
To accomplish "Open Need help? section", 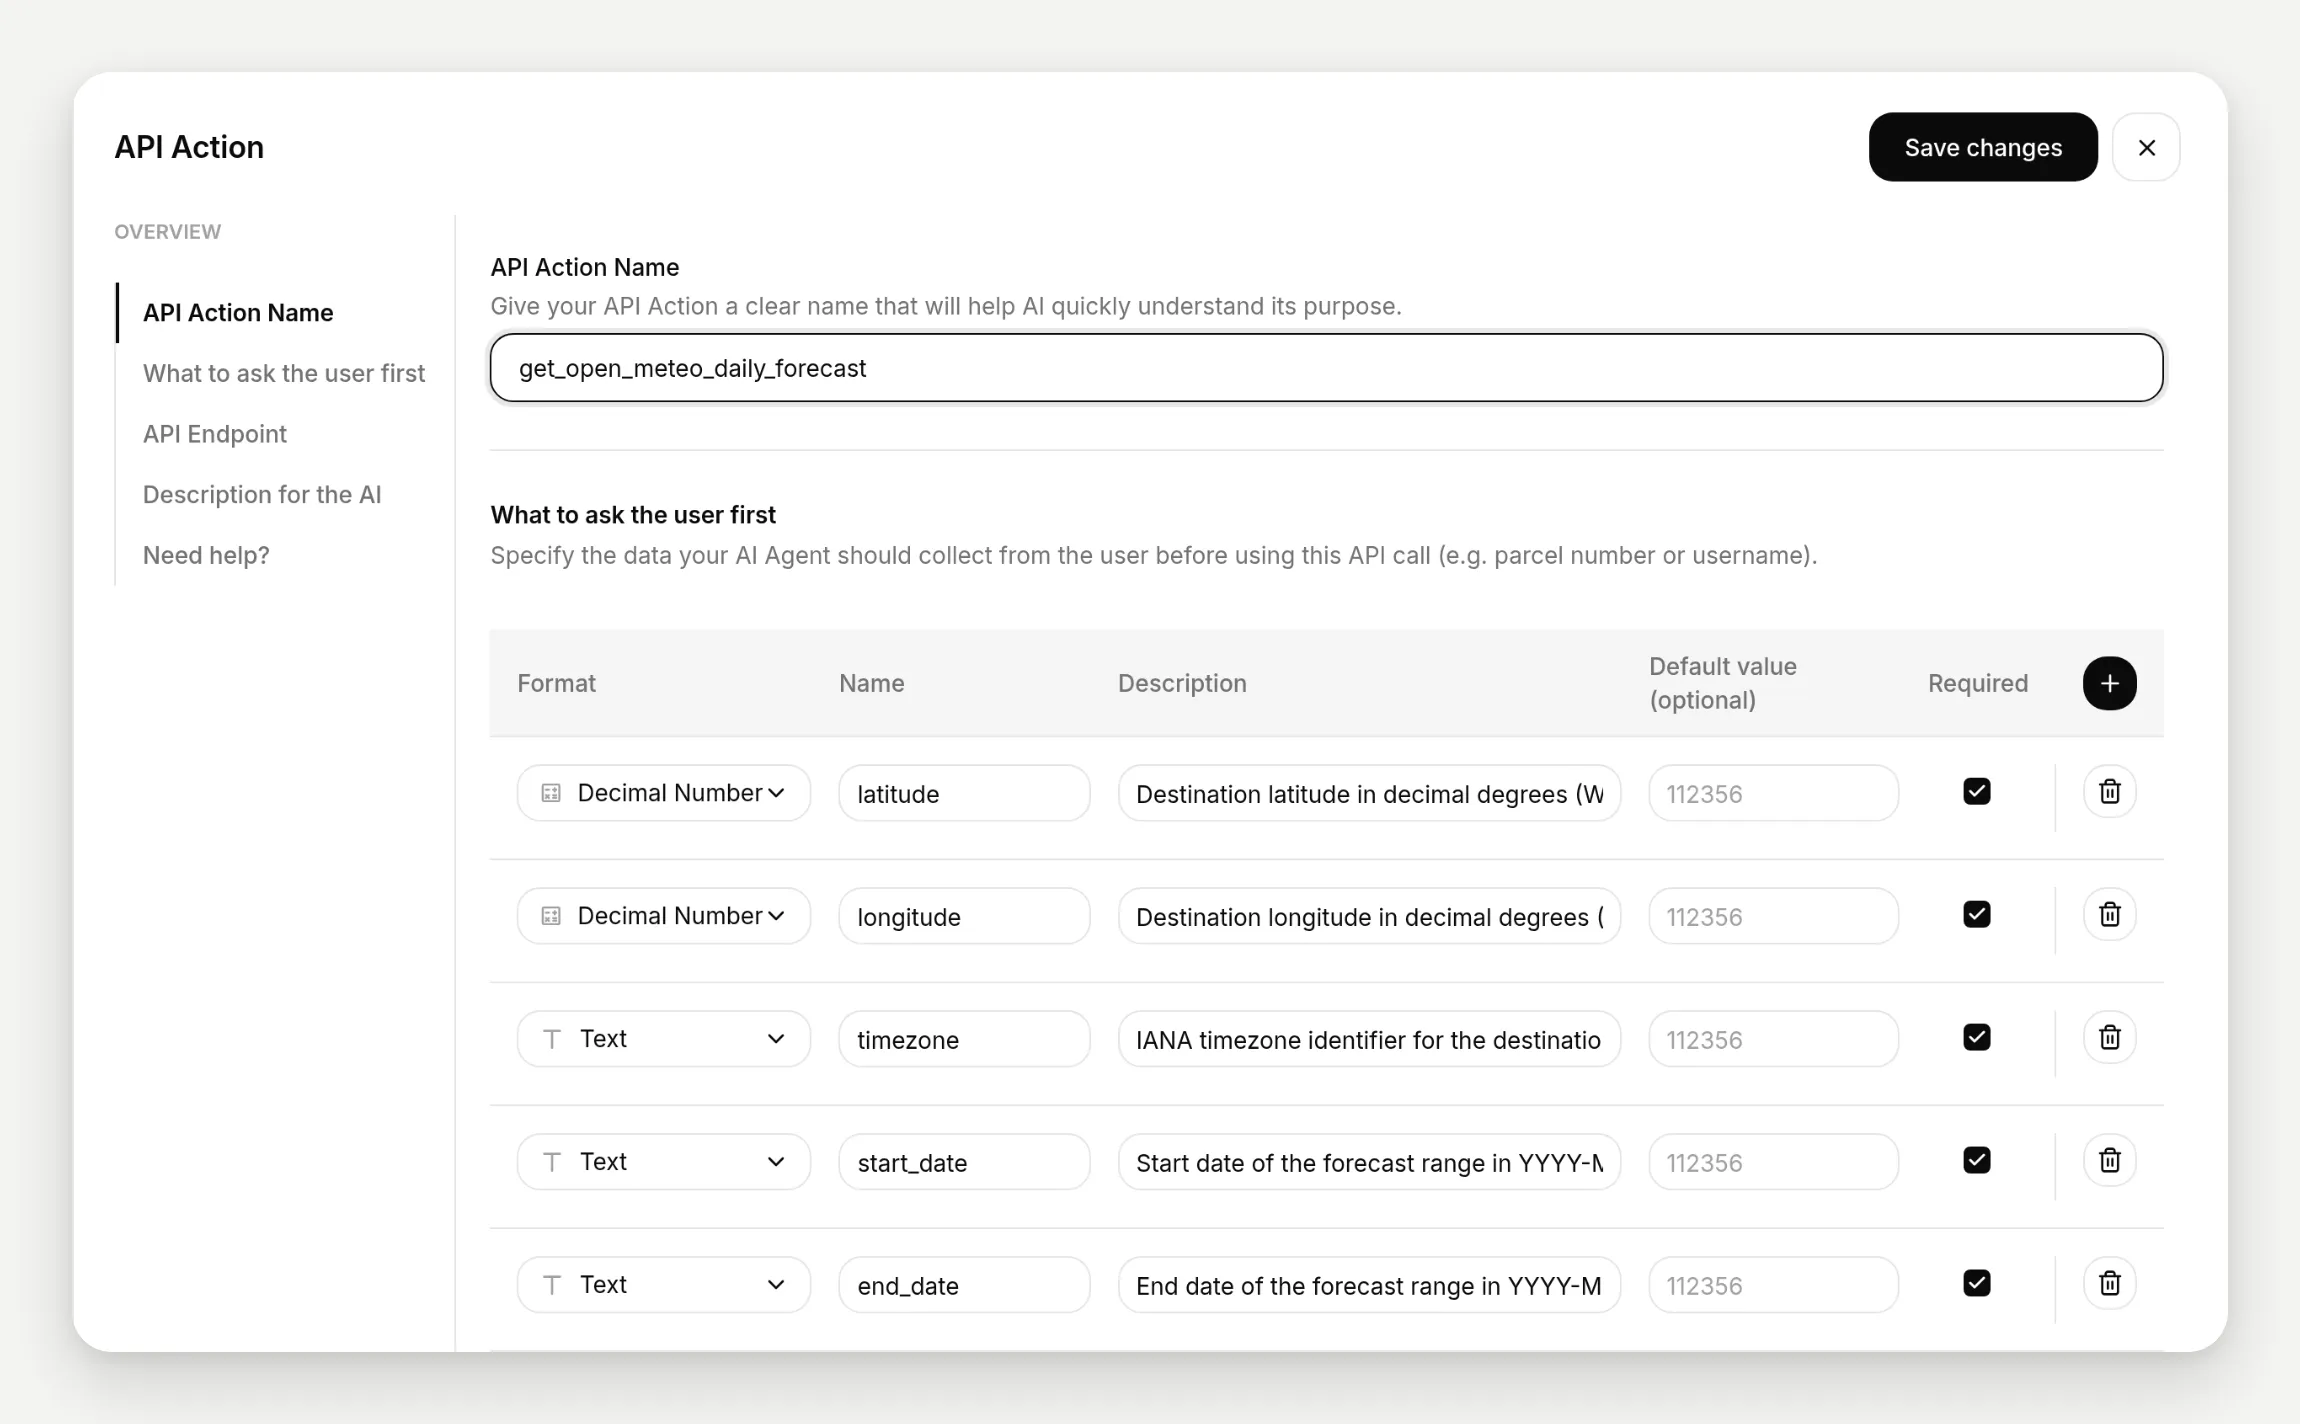I will pyautogui.click(x=206, y=556).
